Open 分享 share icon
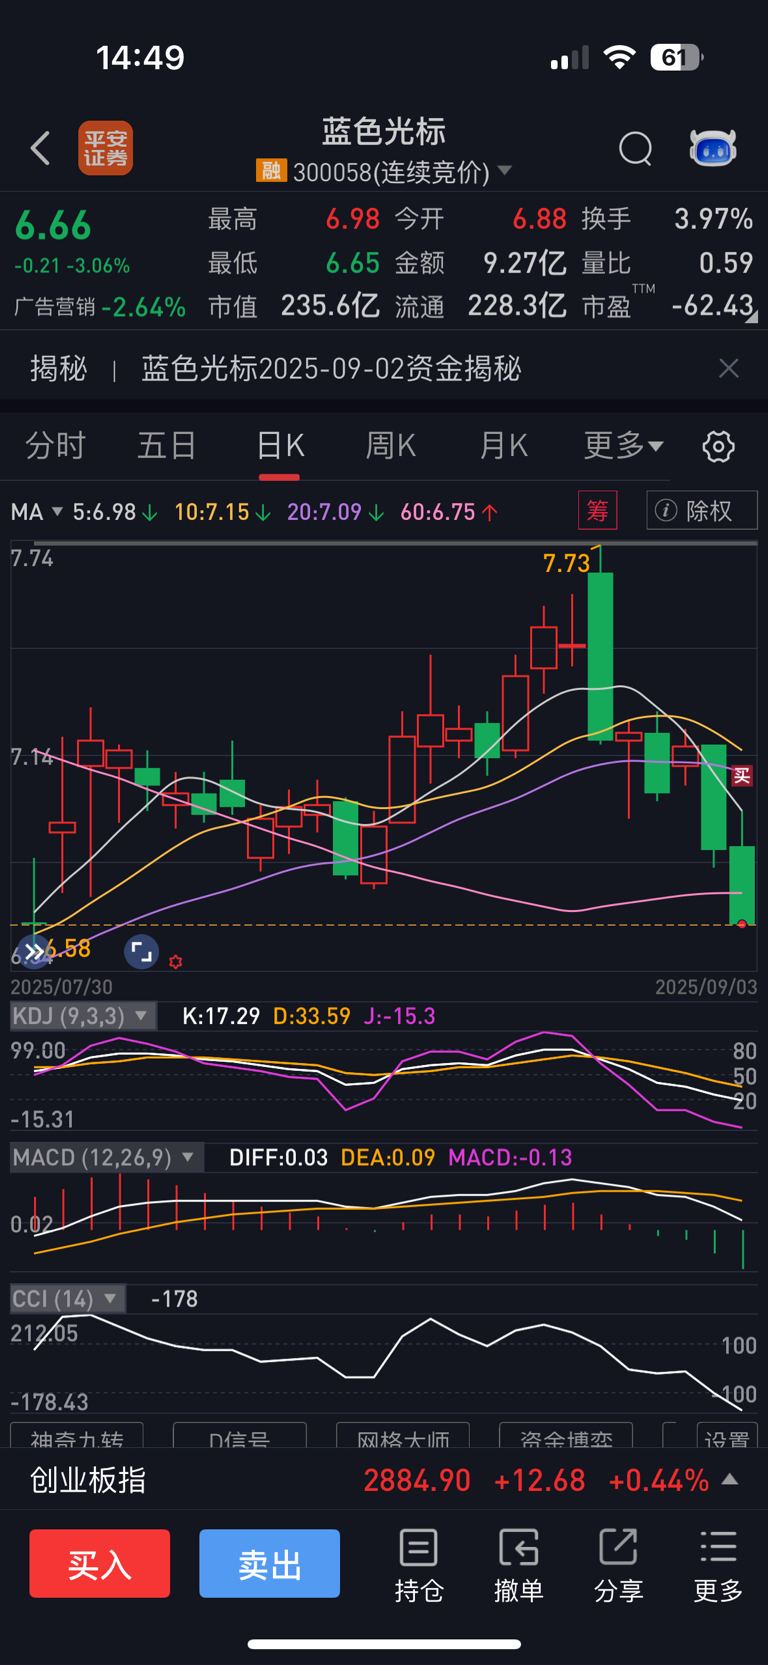 pos(618,1565)
